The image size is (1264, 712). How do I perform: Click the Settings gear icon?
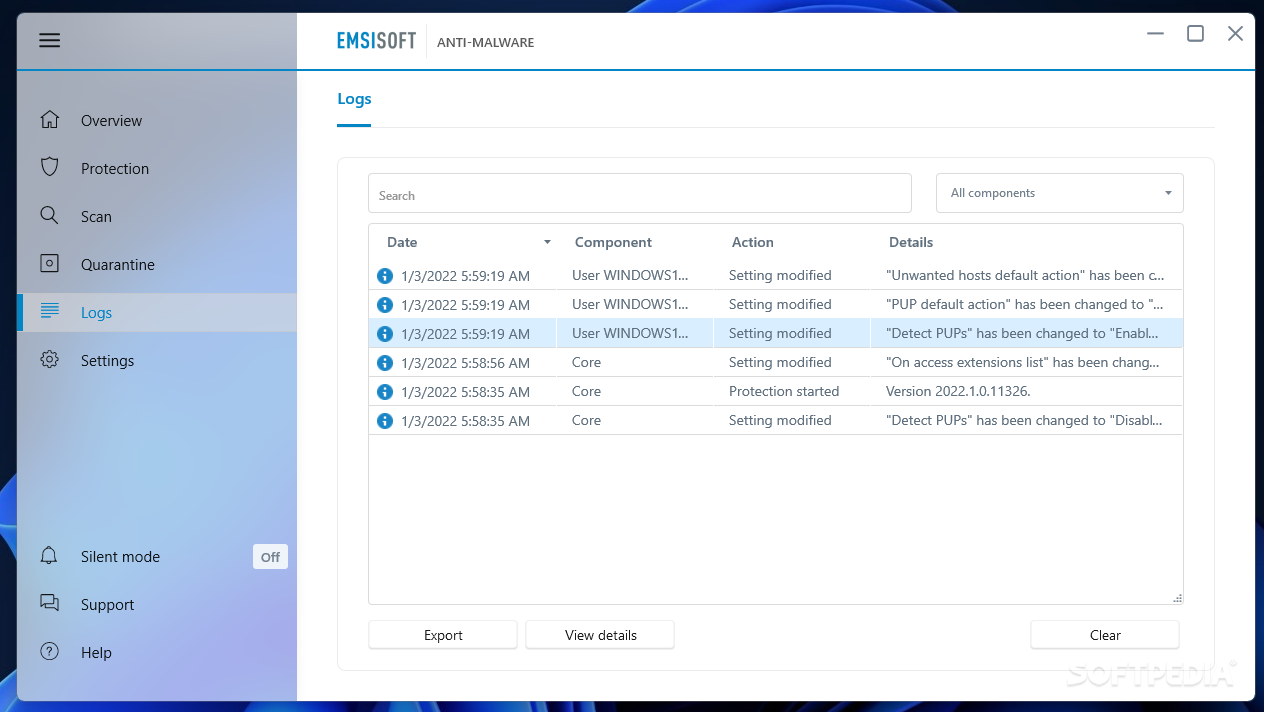50,360
